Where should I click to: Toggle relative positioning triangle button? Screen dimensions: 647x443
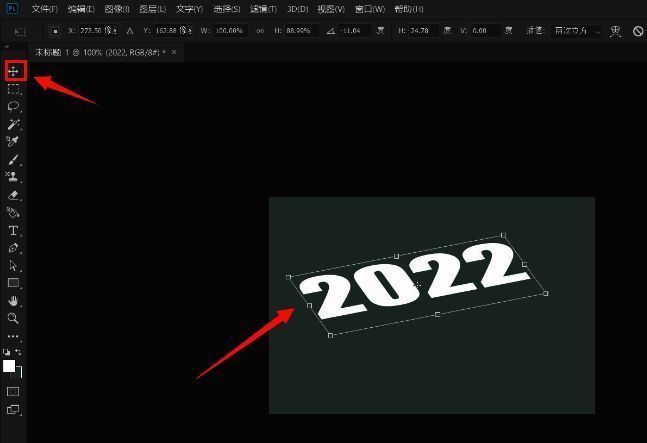tap(130, 31)
